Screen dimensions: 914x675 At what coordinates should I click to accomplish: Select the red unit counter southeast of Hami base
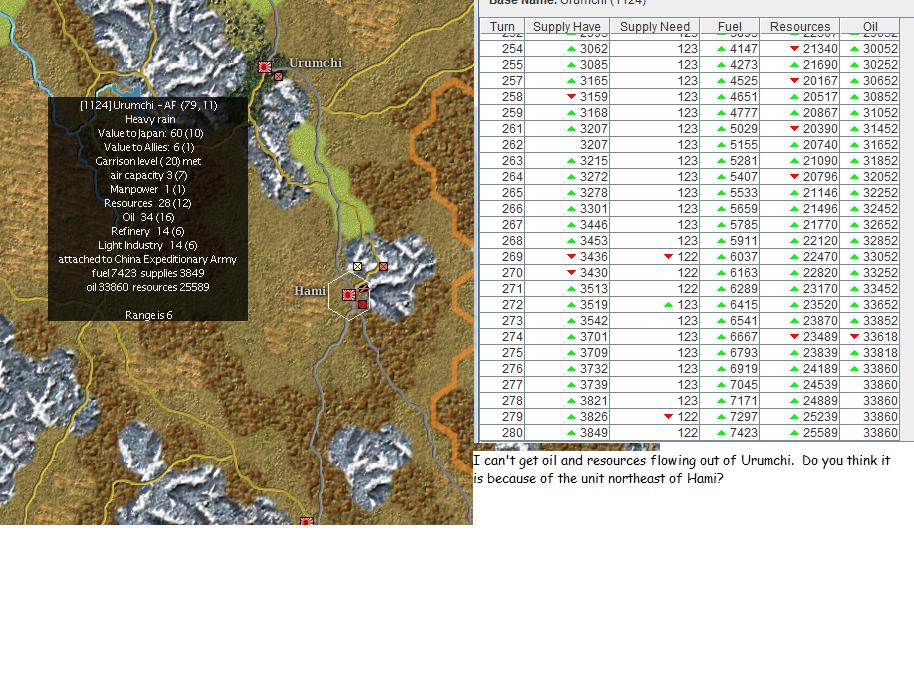(363, 304)
